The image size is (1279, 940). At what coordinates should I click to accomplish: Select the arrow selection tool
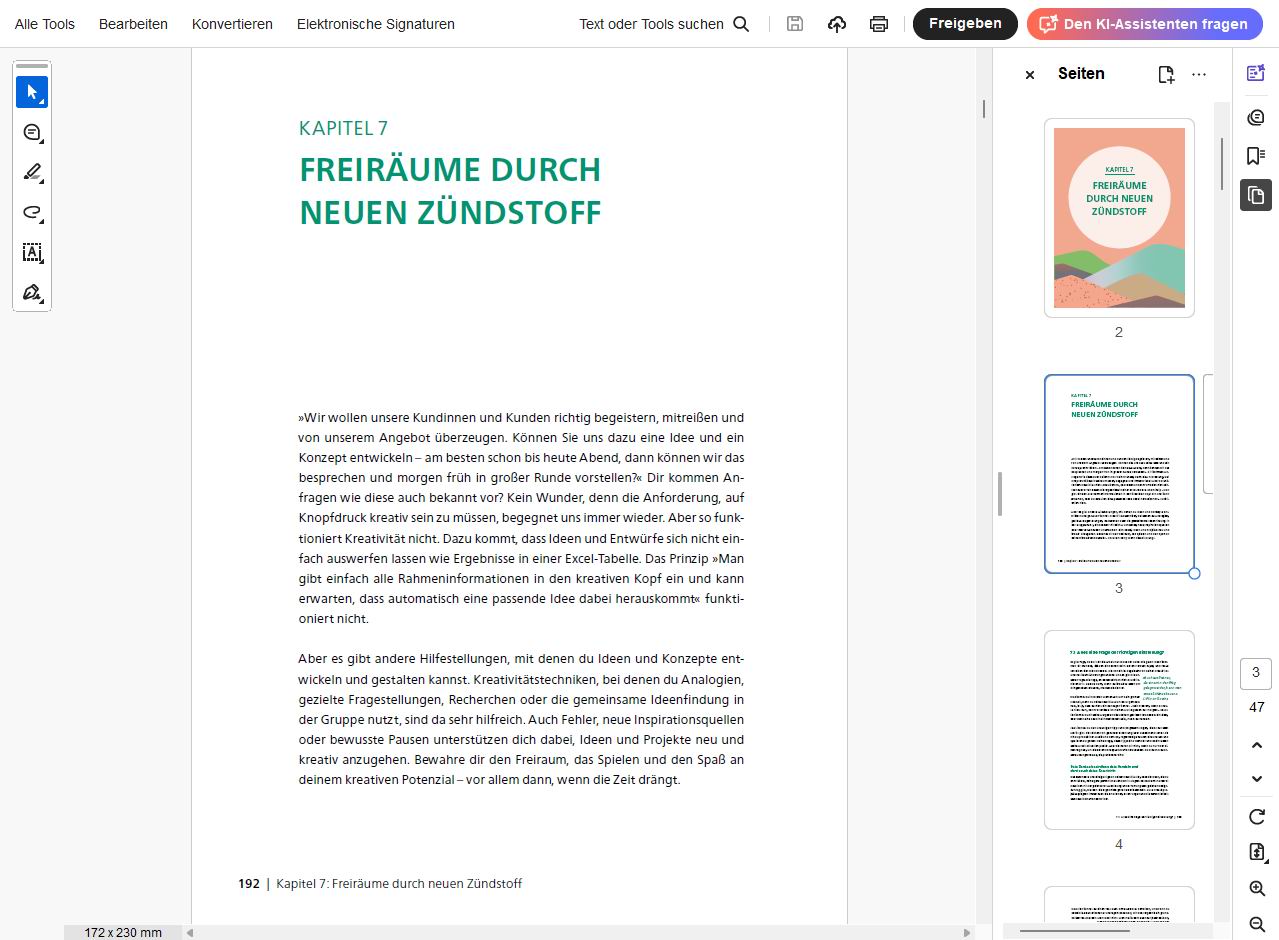[x=32, y=92]
